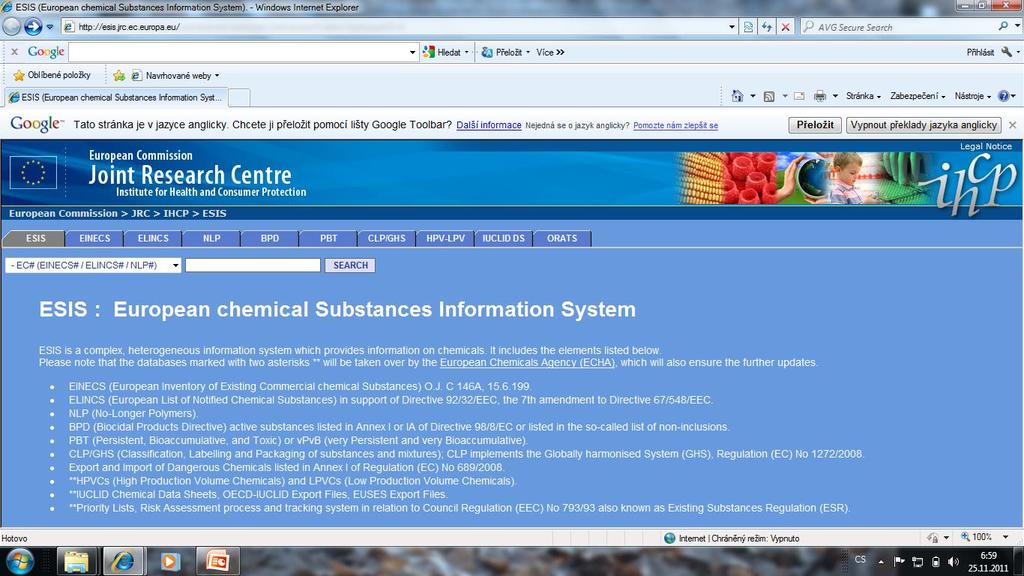1024x576 pixels.
Task: Click Více to show more tools
Action: click(550, 52)
